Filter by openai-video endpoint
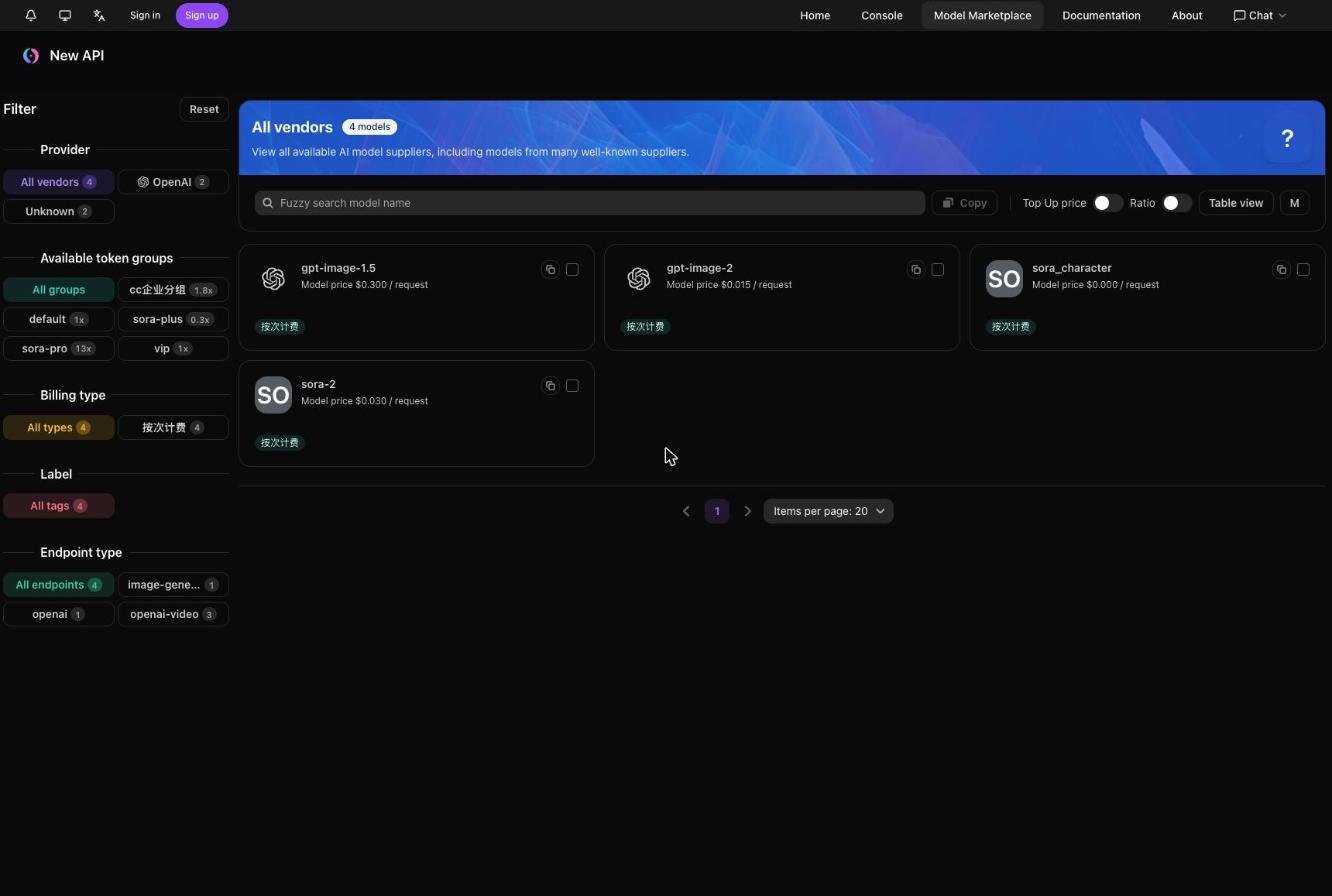Image resolution: width=1332 pixels, height=896 pixels. (173, 614)
